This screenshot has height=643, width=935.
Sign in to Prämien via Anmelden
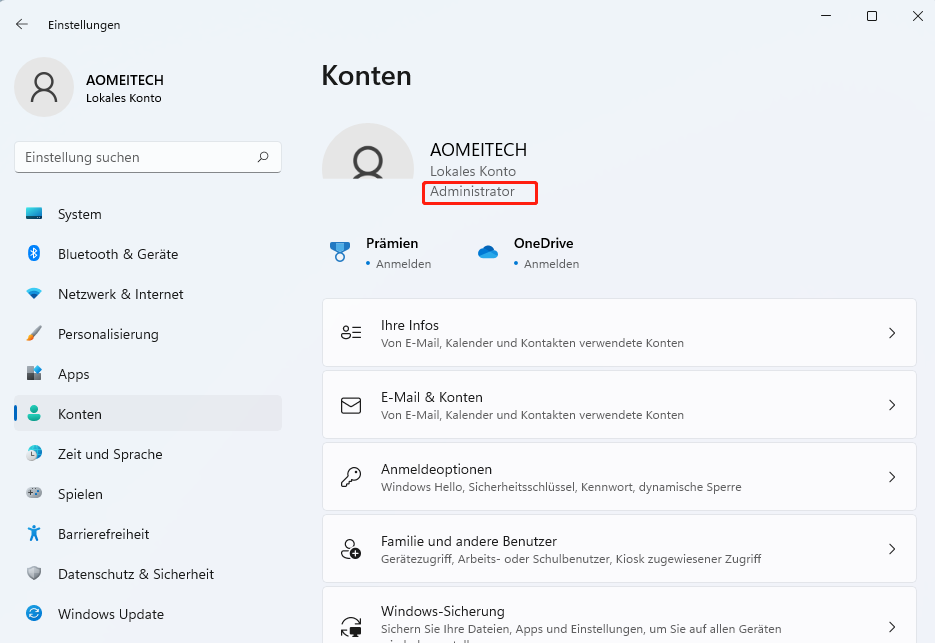[403, 264]
